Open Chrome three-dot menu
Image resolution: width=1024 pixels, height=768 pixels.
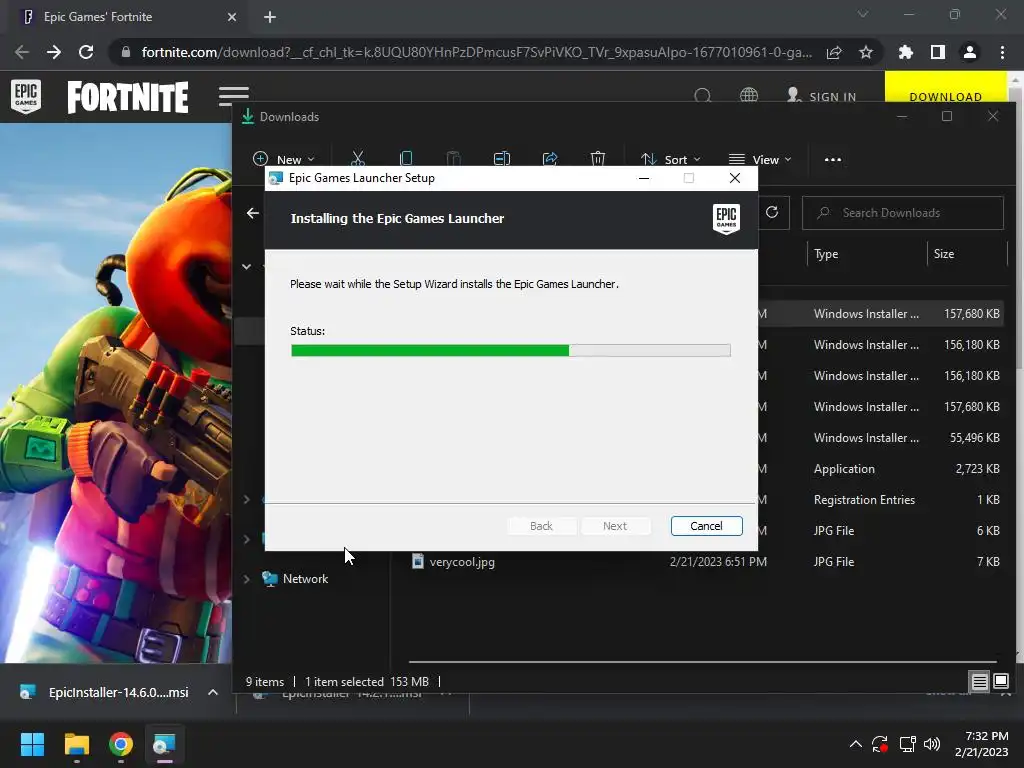(x=1002, y=52)
